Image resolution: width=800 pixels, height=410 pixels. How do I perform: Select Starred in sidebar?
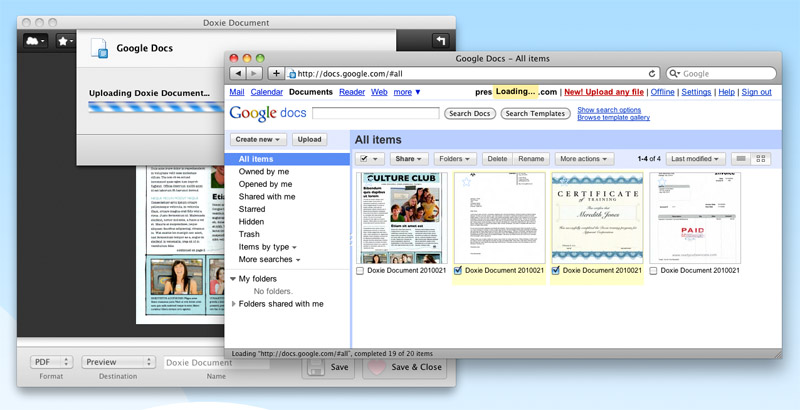(252, 209)
